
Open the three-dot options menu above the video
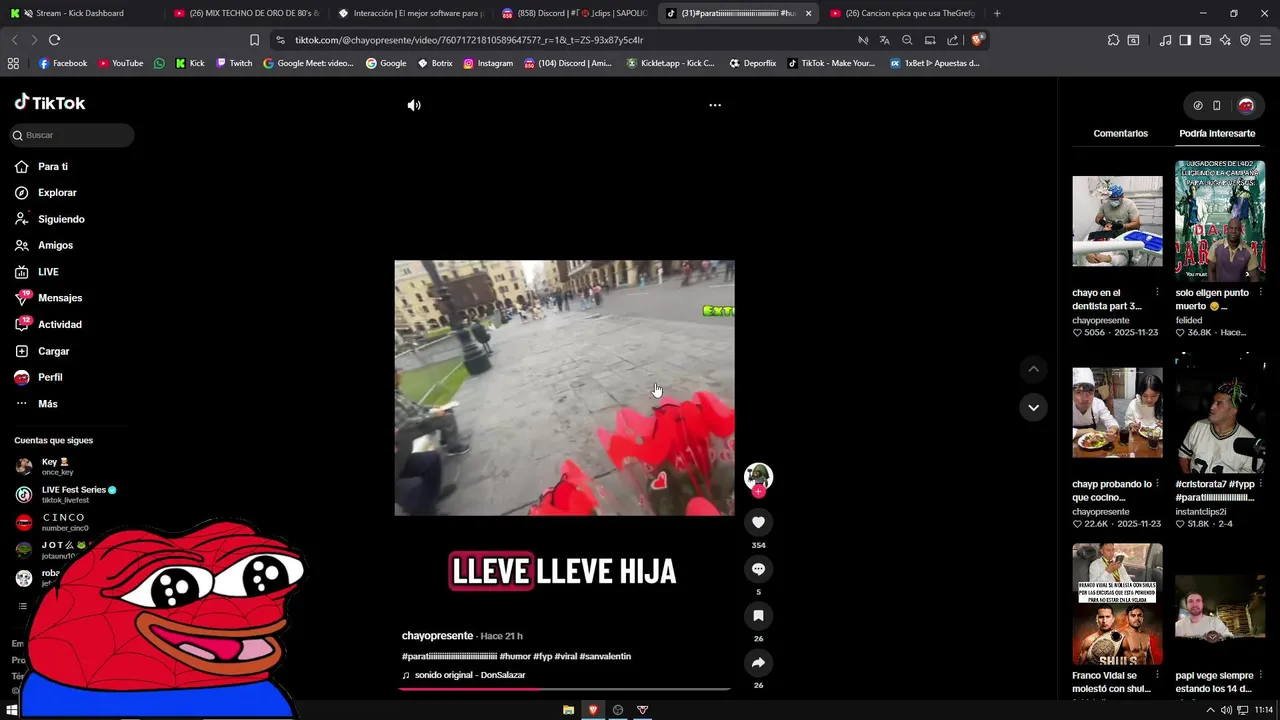point(715,105)
